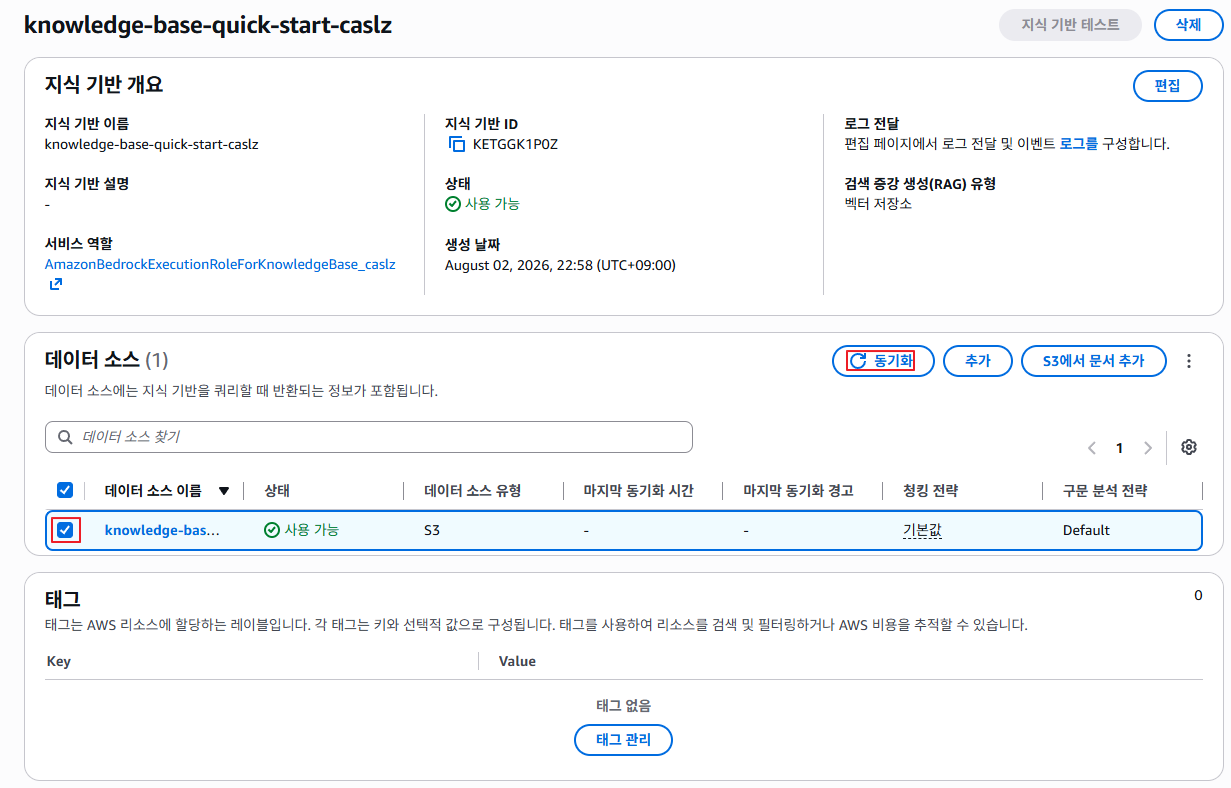
Task: Click the 태그 관리 button
Action: click(x=623, y=740)
